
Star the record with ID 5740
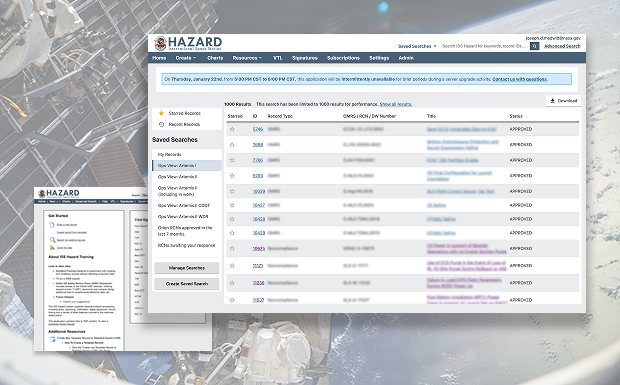[x=232, y=129]
